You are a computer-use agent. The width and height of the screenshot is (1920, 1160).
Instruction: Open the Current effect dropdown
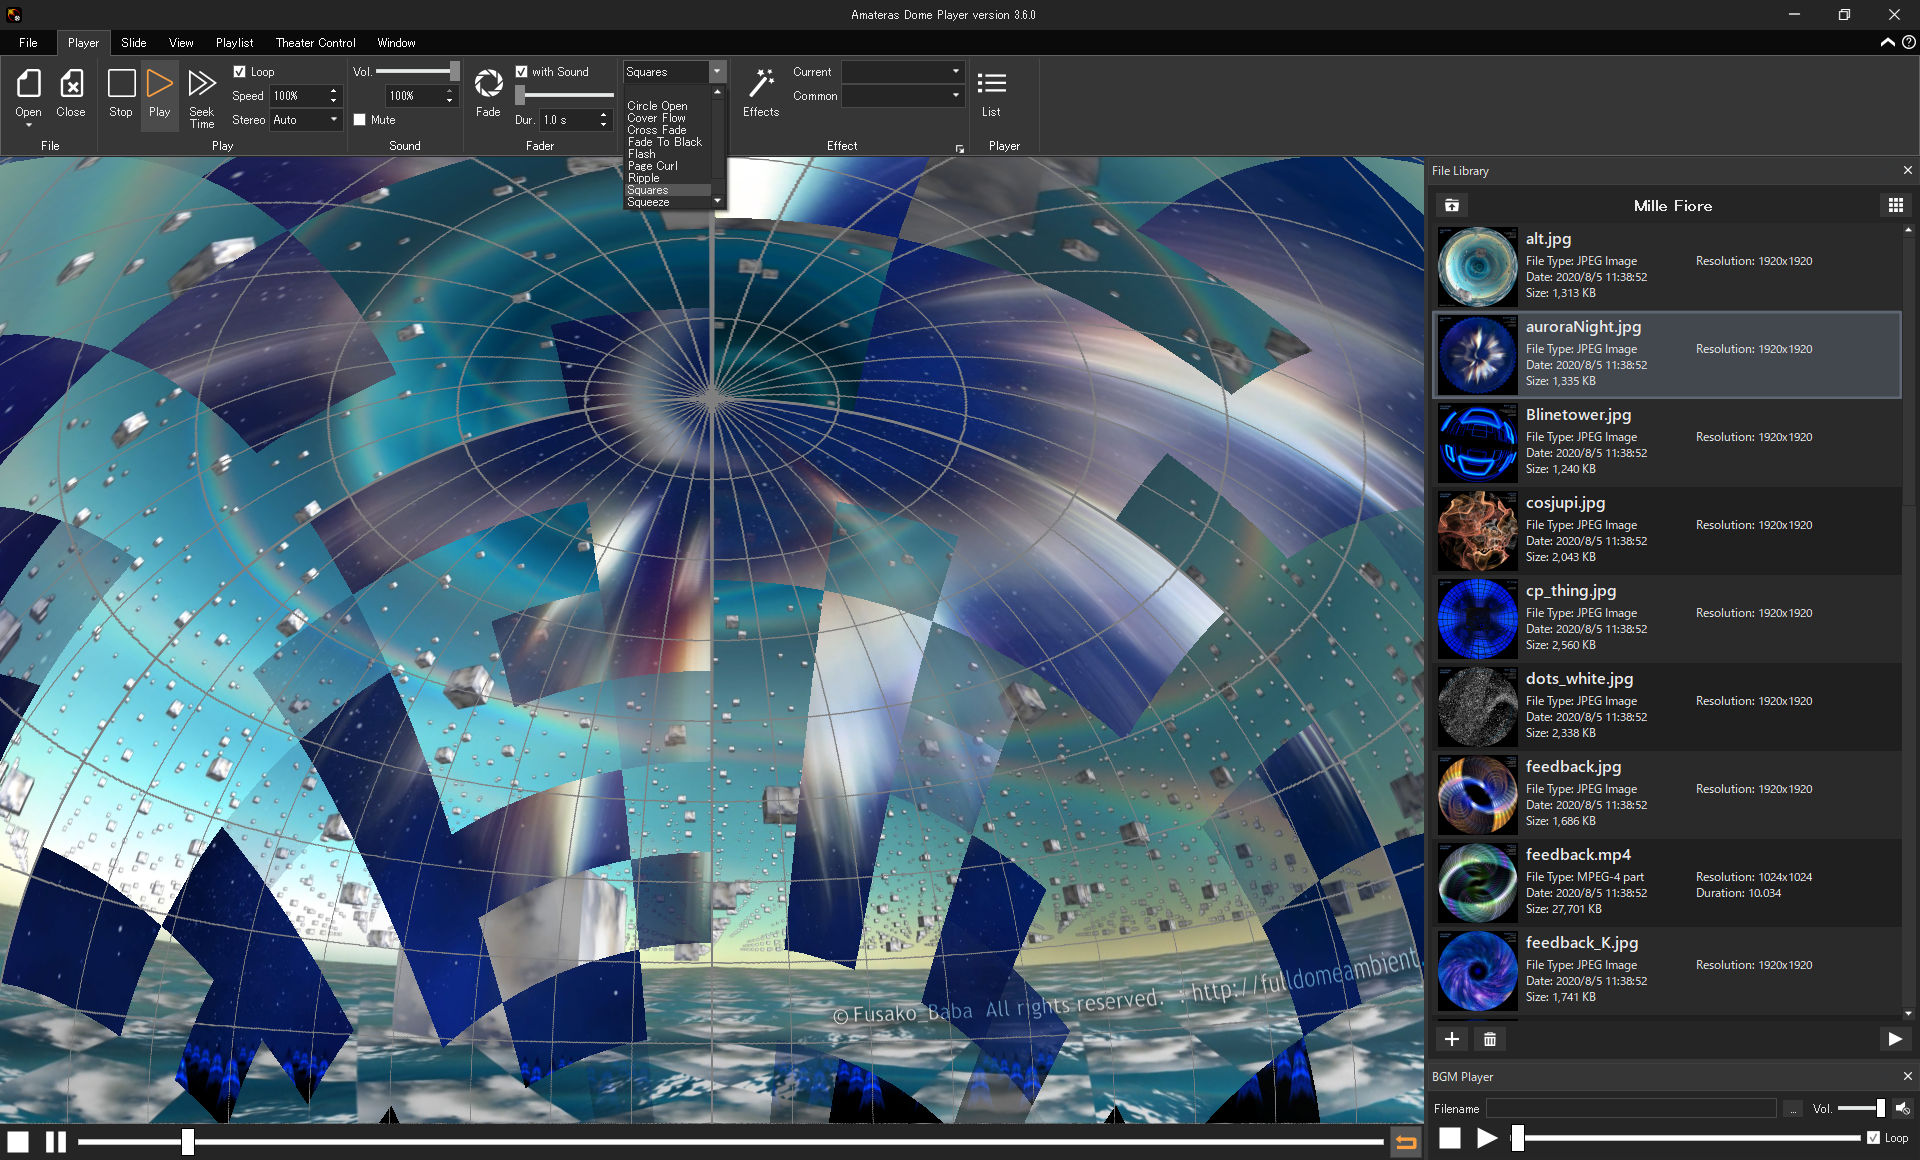[x=902, y=72]
